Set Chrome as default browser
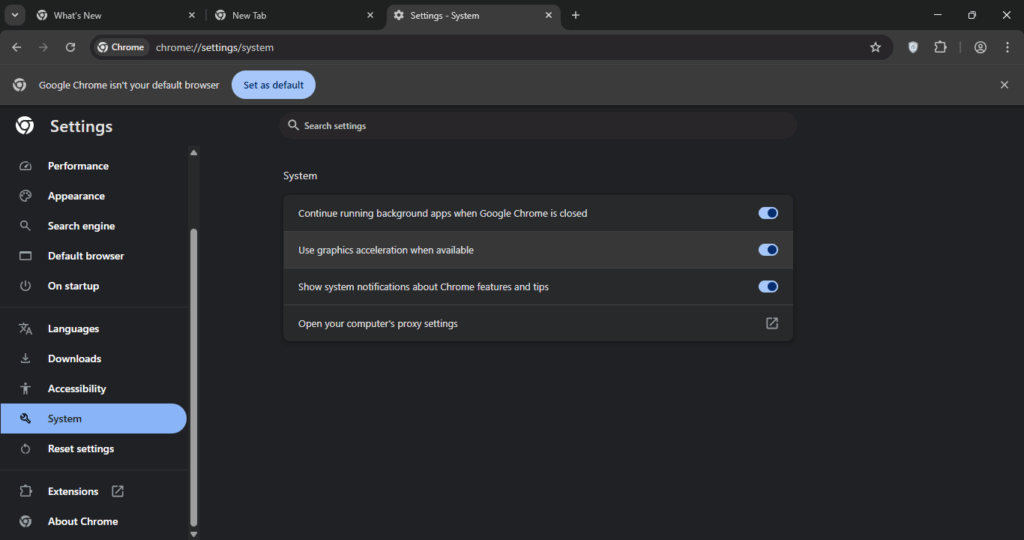Screen dimensions: 1024x540 (273, 85)
